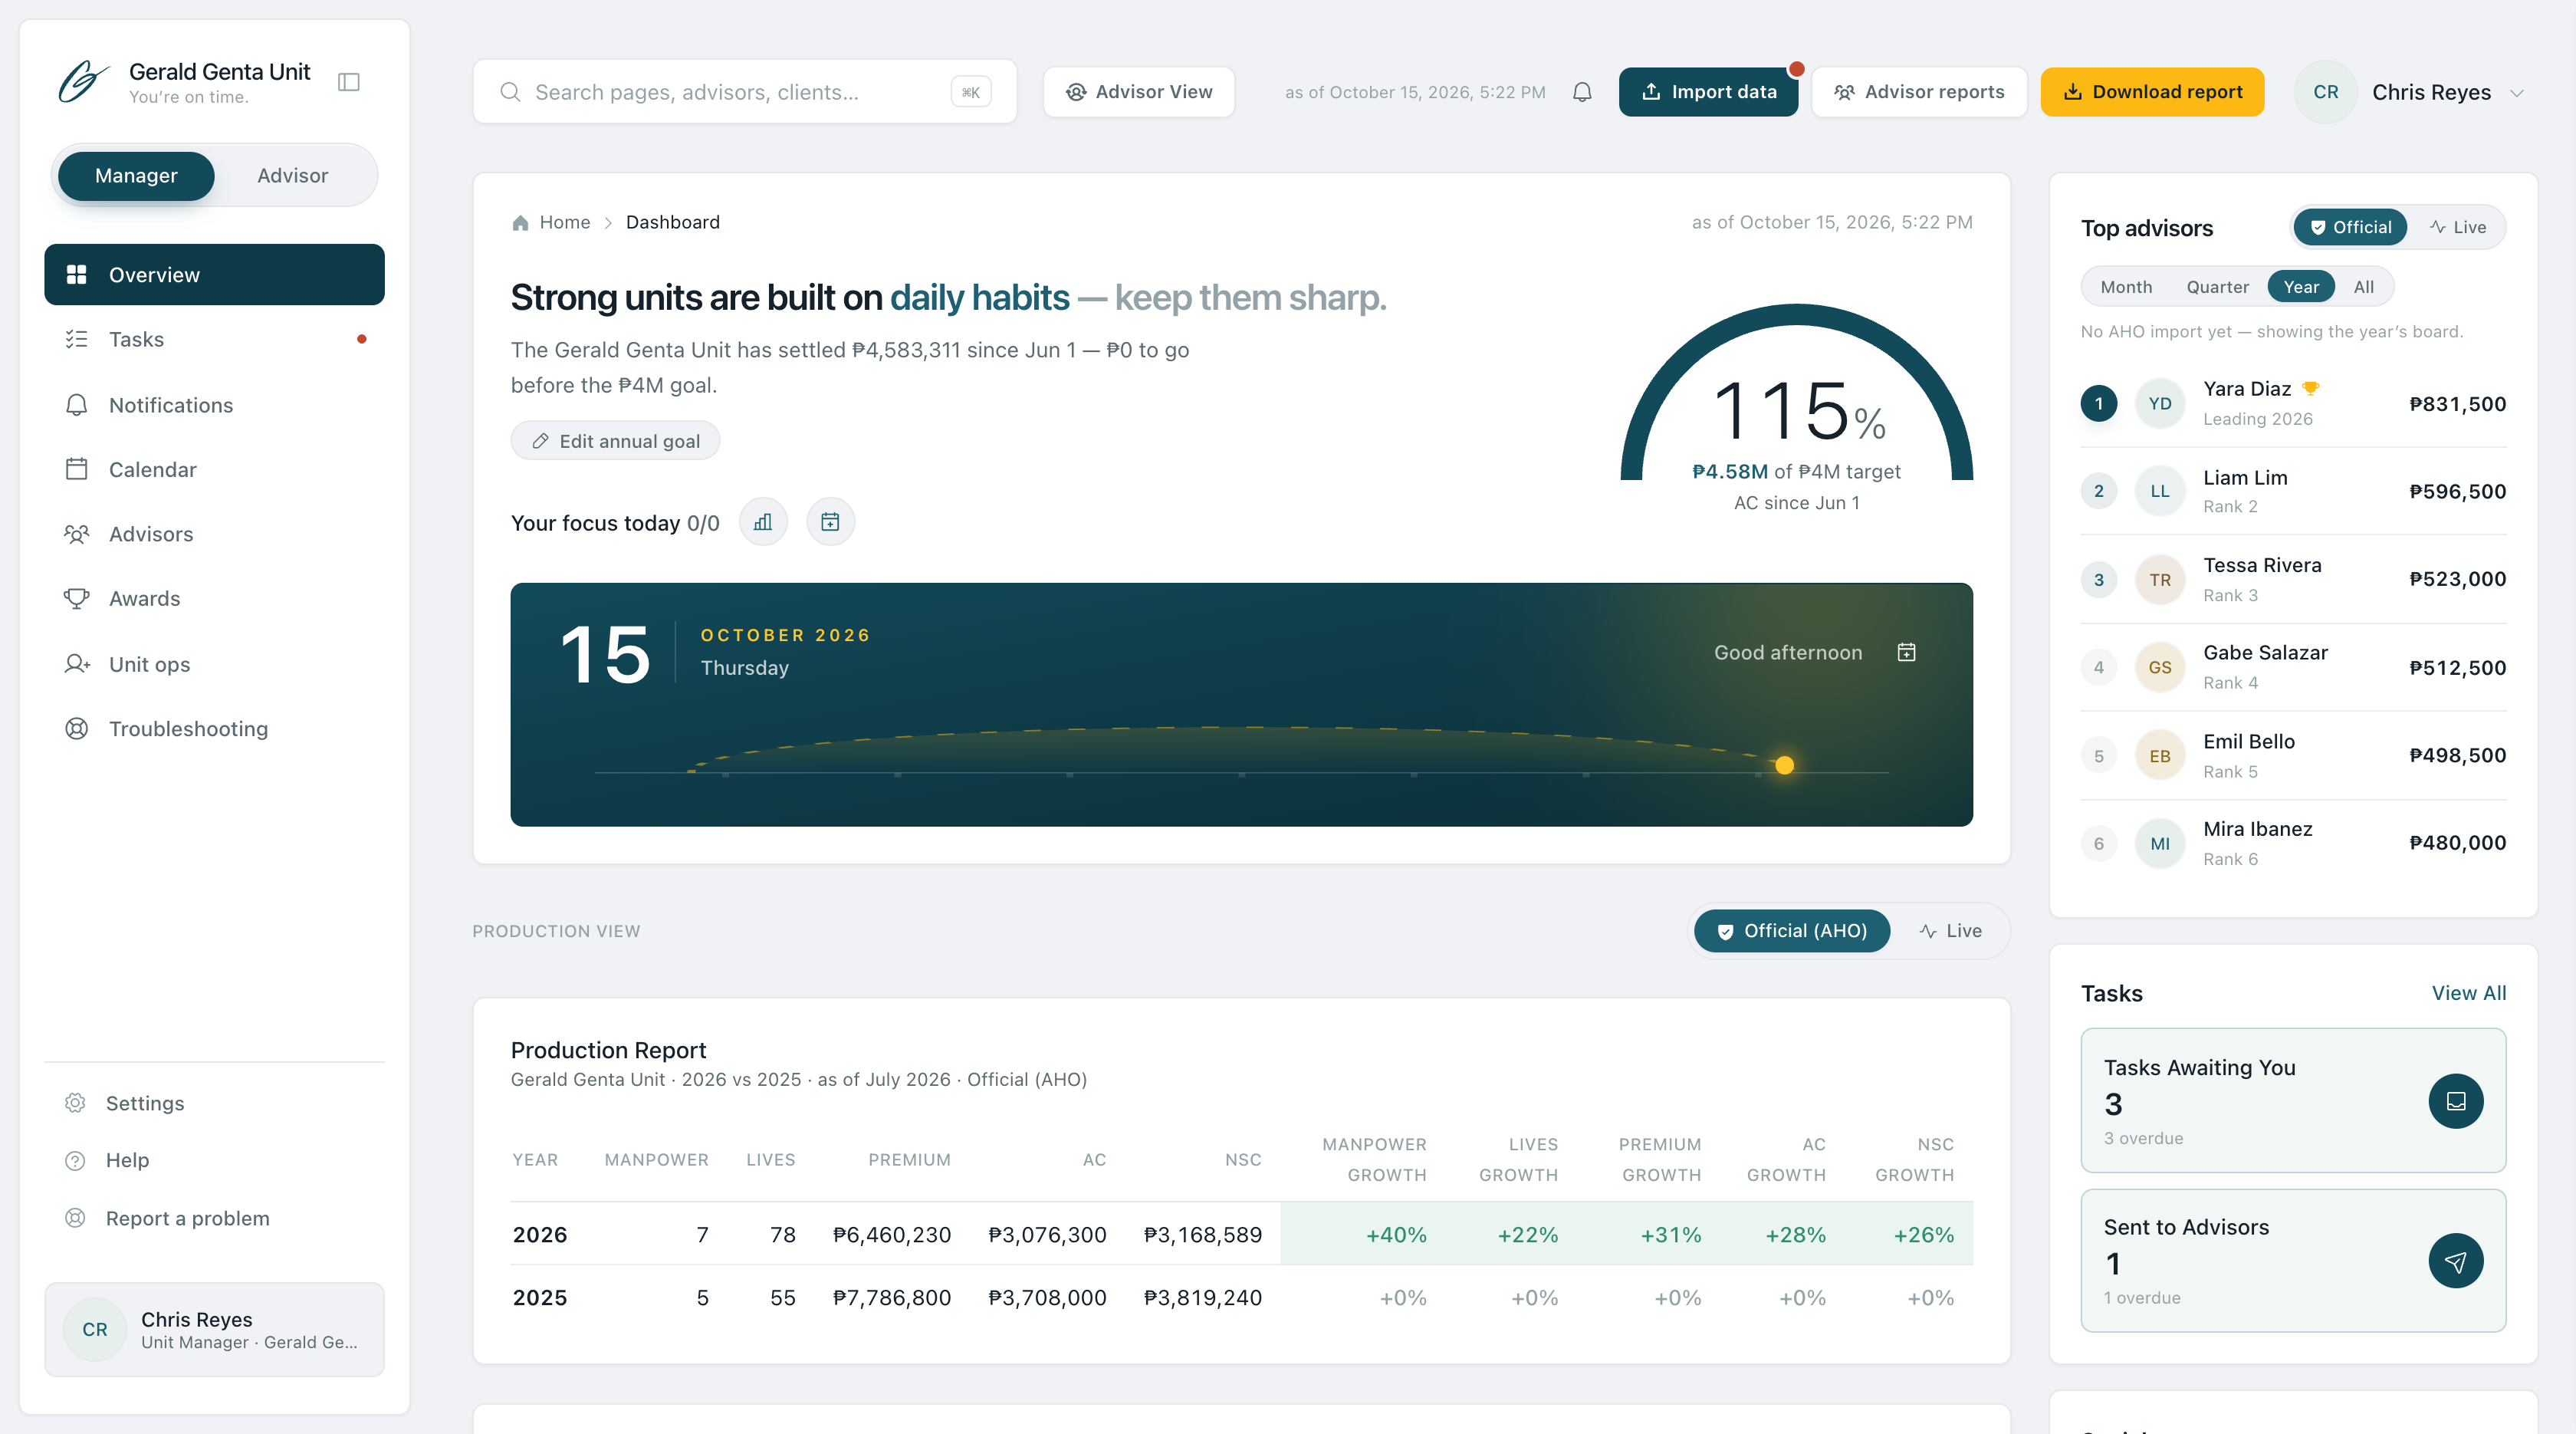
Task: Click View All tasks link
Action: pyautogui.click(x=2468, y=993)
